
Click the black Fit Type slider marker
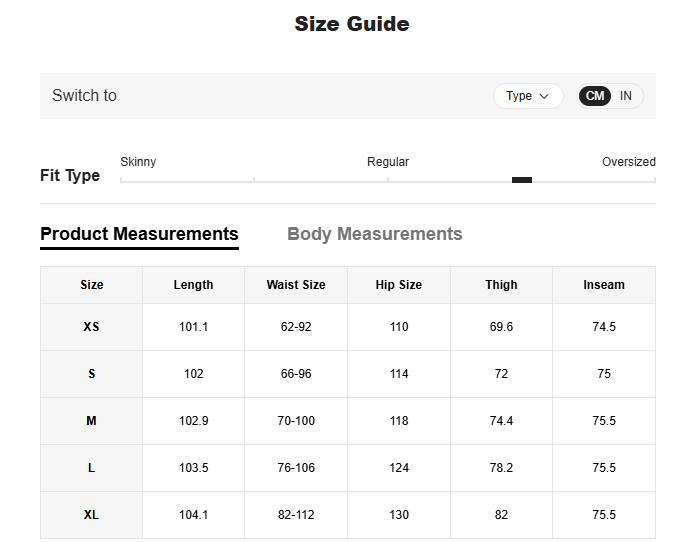click(521, 180)
